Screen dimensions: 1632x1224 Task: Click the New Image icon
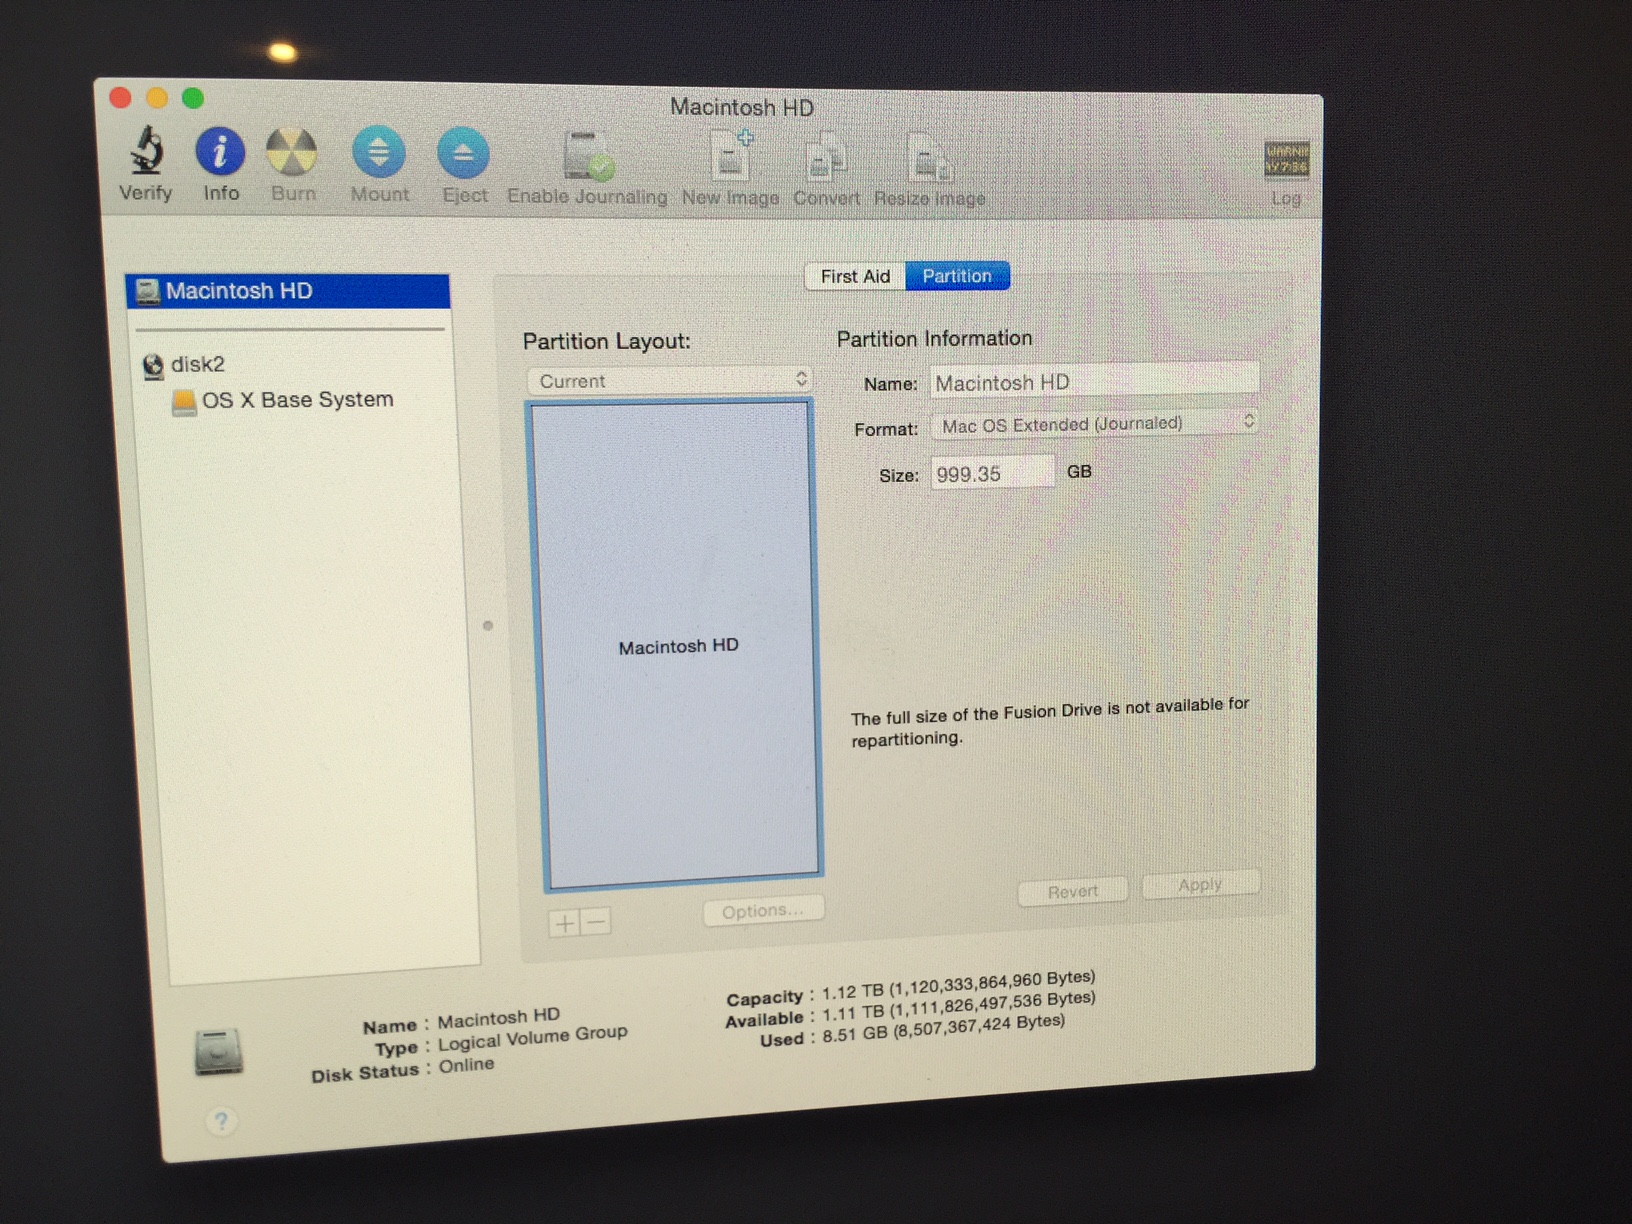point(731,157)
